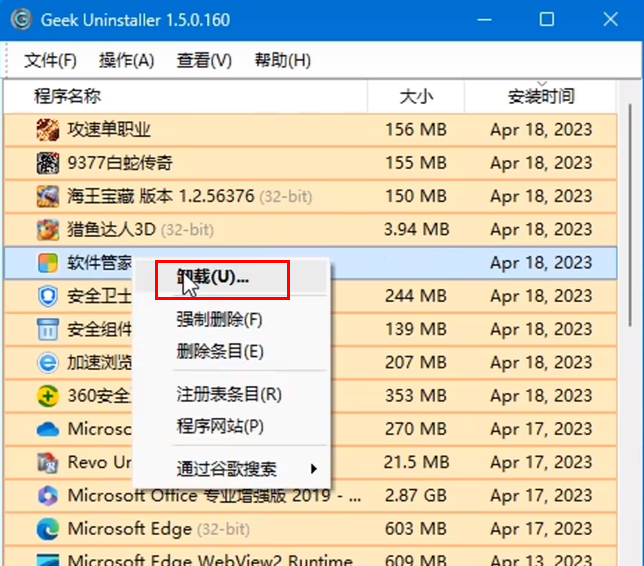Maximize the Geek Uninstaller window
644x566 pixels.
[547, 19]
